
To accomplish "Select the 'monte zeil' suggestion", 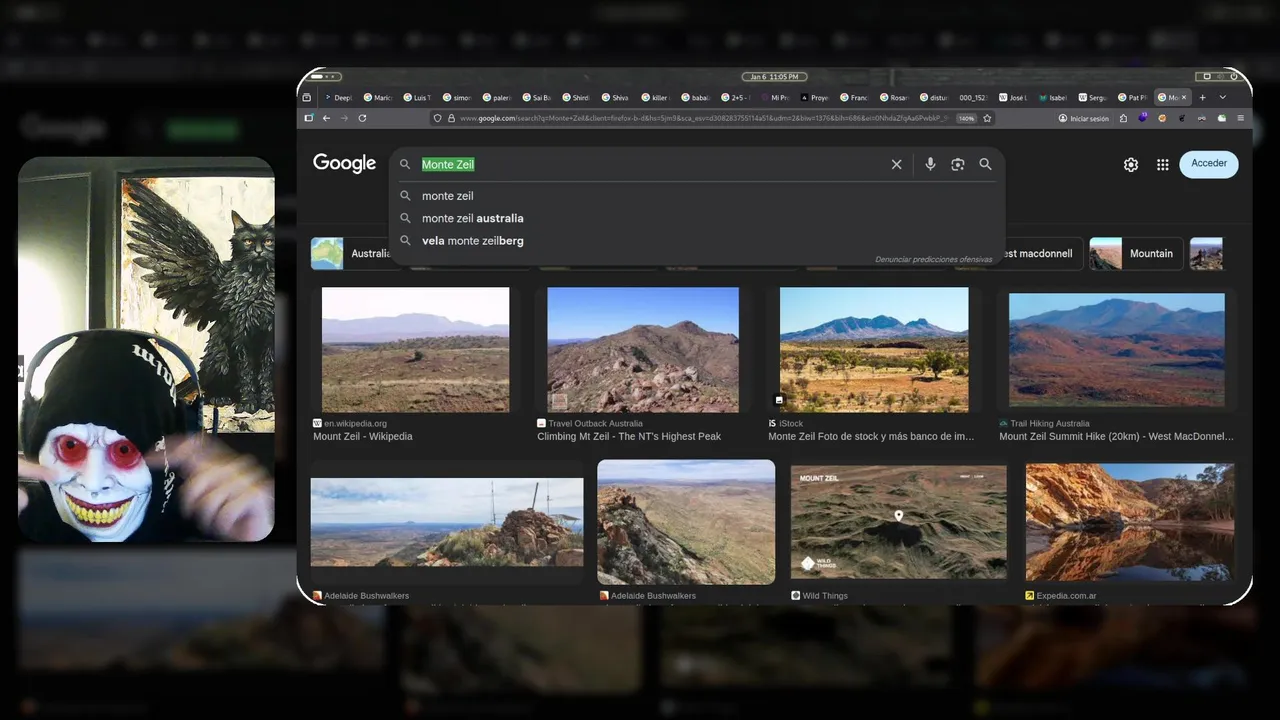I will 696,196.
